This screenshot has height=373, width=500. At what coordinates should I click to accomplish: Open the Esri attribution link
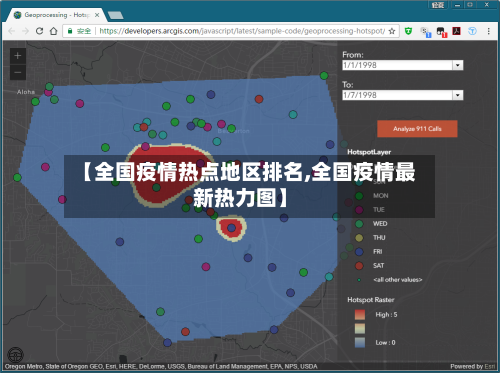point(490,366)
